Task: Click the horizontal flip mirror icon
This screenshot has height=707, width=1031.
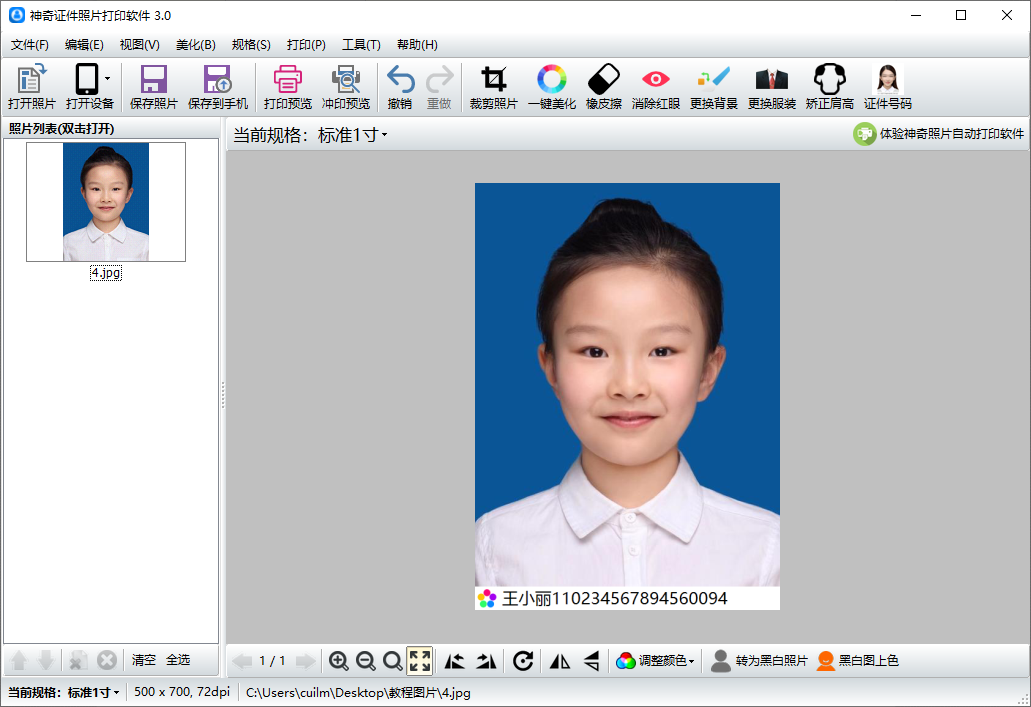Action: tap(560, 660)
